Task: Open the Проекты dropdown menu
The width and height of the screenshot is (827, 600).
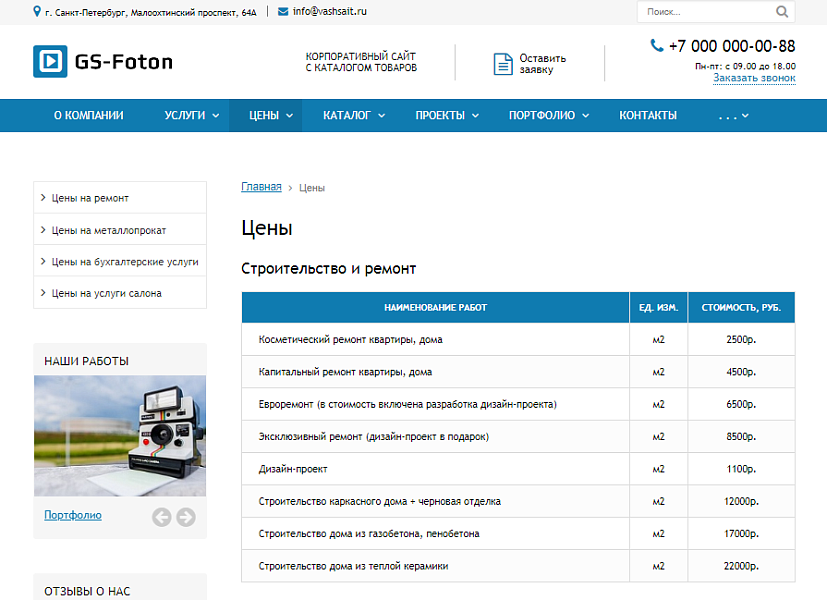Action: pyautogui.click(x=447, y=116)
